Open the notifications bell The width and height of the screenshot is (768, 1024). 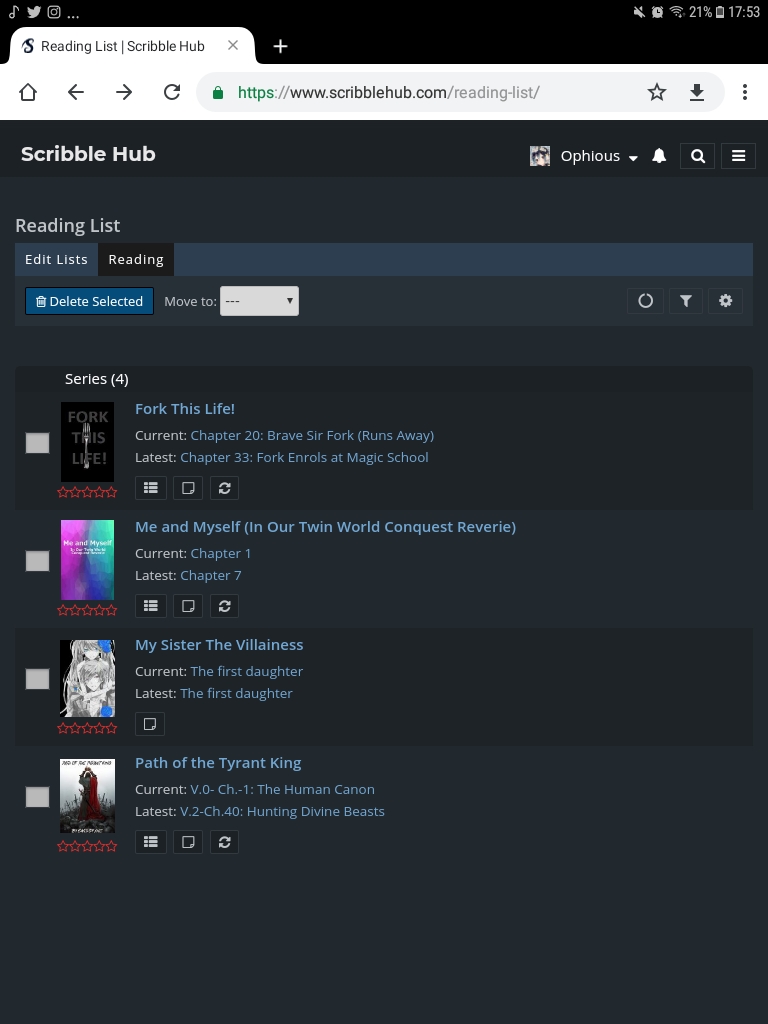pos(659,155)
